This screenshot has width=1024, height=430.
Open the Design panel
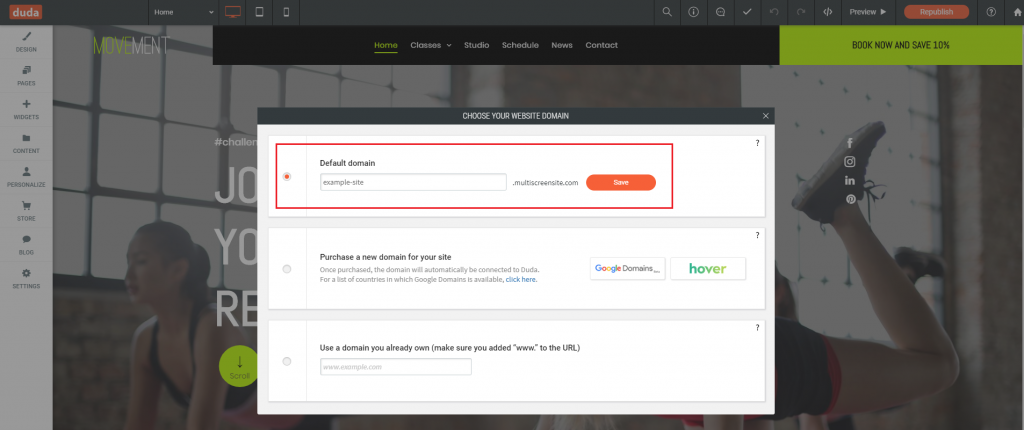pyautogui.click(x=26, y=42)
